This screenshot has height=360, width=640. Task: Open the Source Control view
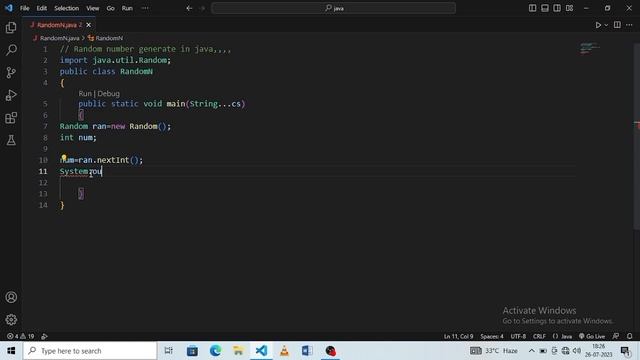coord(11,73)
